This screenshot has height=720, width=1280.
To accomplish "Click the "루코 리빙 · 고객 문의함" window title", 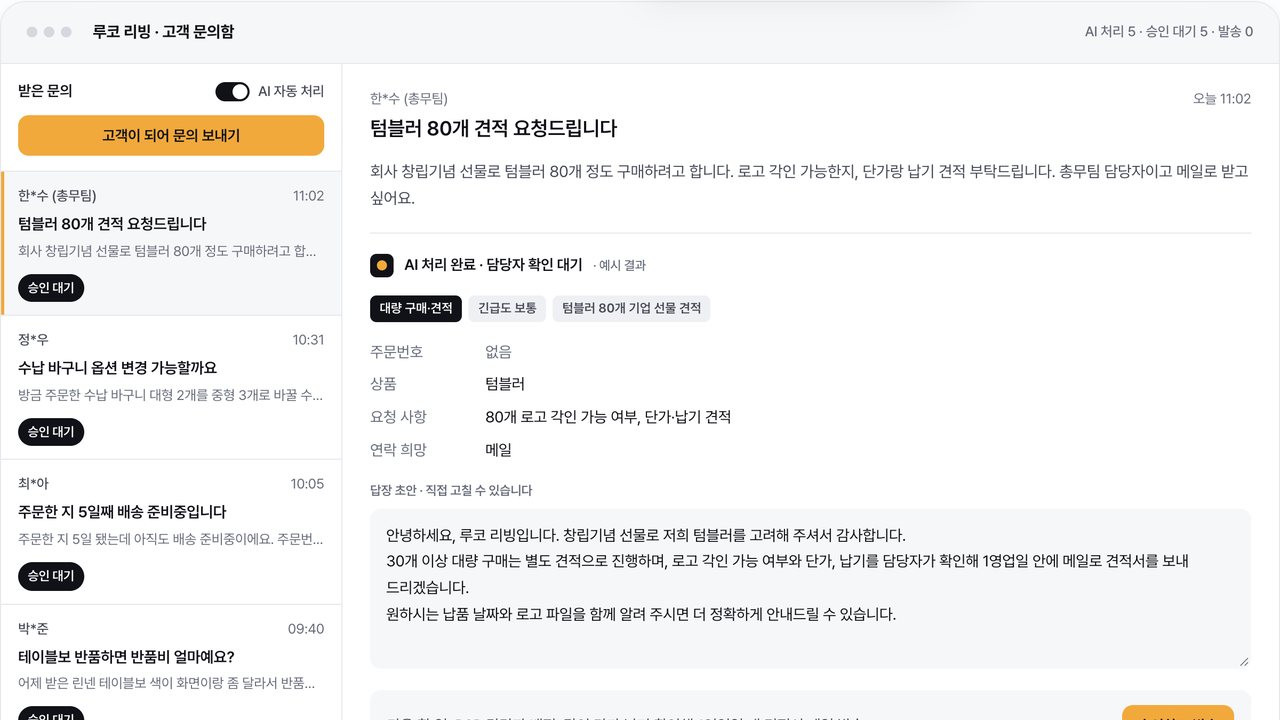I will click(x=163, y=32).
